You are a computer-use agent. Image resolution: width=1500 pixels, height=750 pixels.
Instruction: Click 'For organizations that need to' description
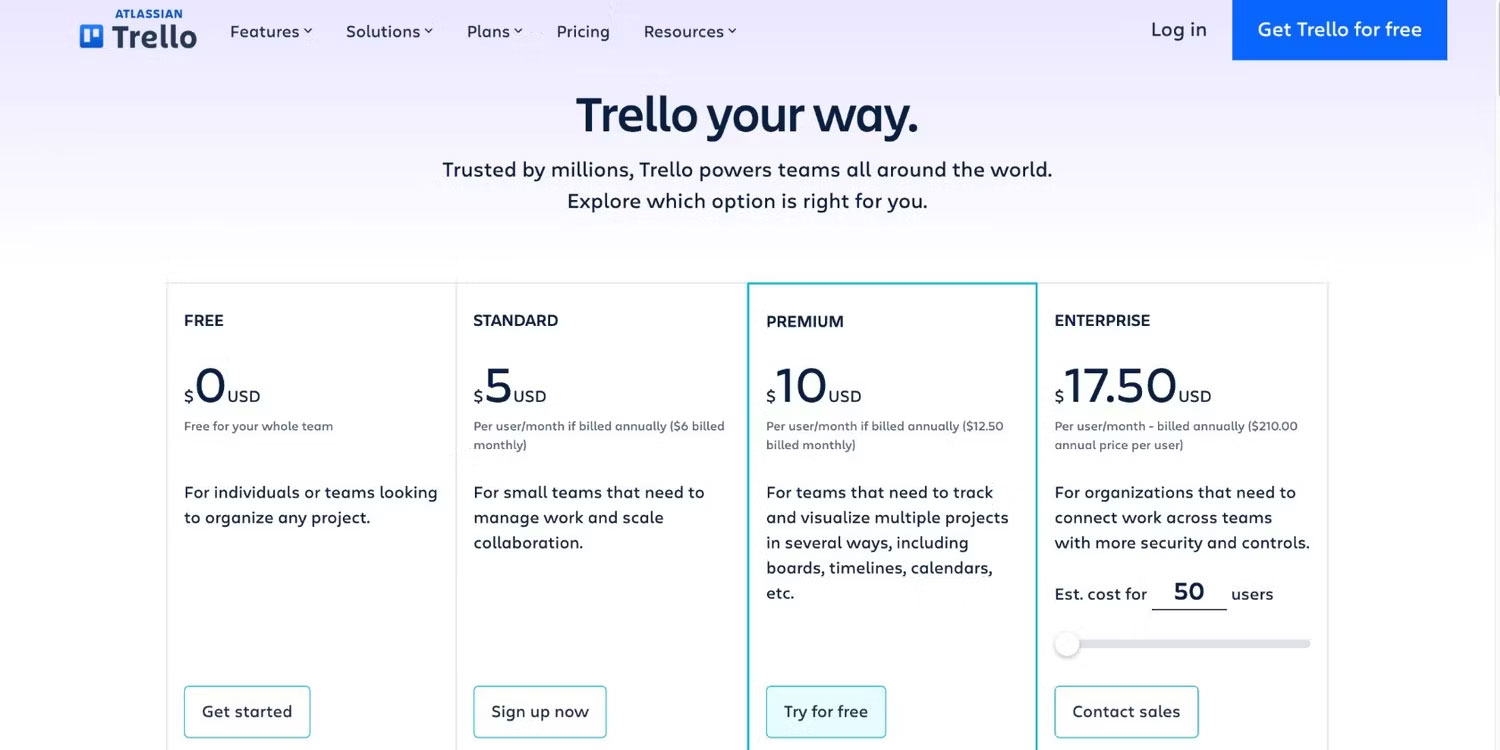[x=1182, y=518]
